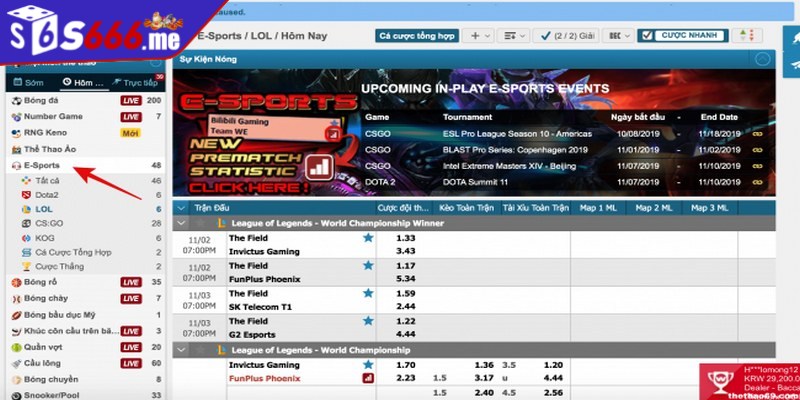
Task: Switch to the Trực tiếp live tab
Action: [x=137, y=82]
